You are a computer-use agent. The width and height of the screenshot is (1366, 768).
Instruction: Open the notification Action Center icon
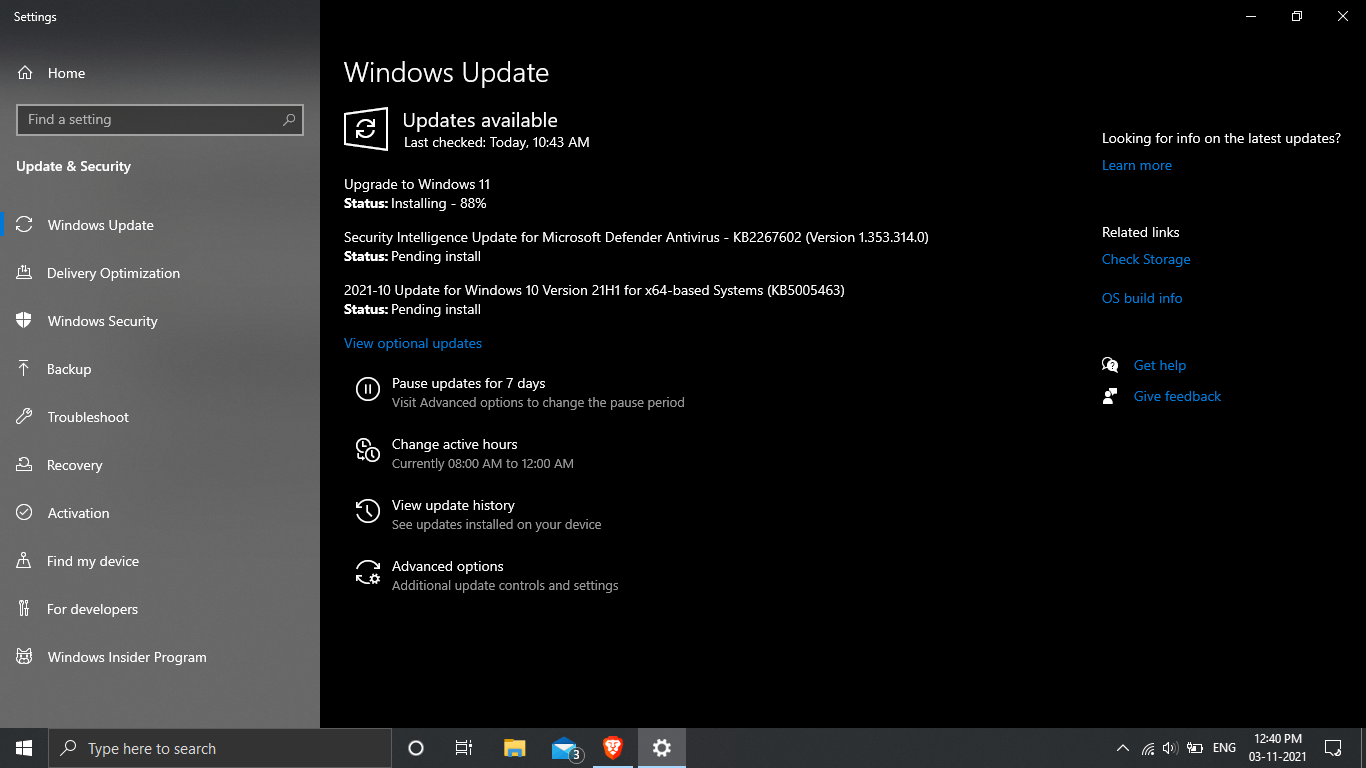coord(1333,748)
